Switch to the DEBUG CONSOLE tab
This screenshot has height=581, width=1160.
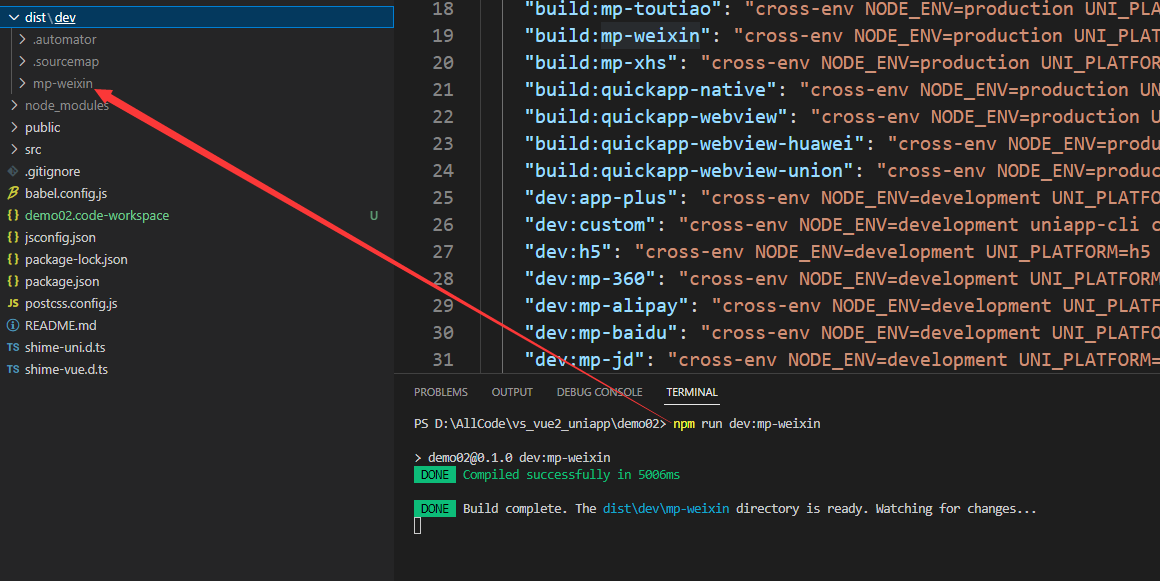[x=599, y=392]
